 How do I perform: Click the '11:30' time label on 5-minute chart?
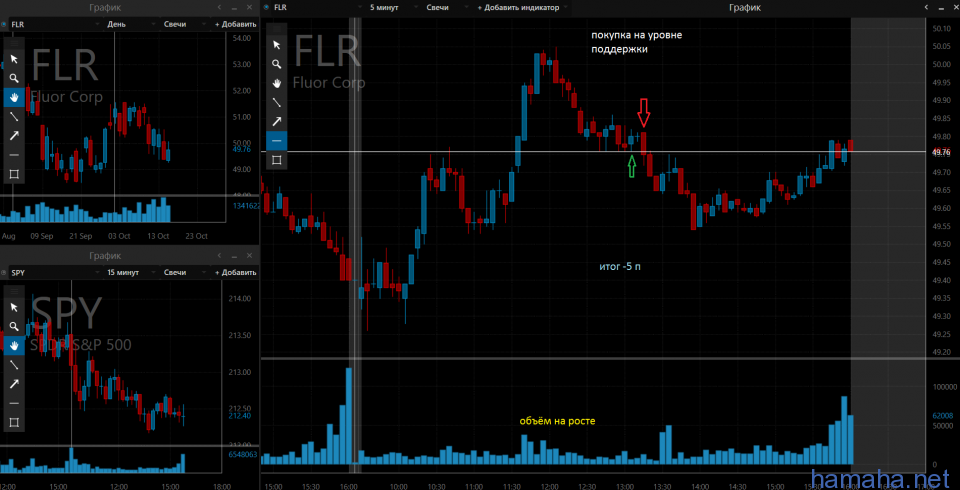coord(512,486)
